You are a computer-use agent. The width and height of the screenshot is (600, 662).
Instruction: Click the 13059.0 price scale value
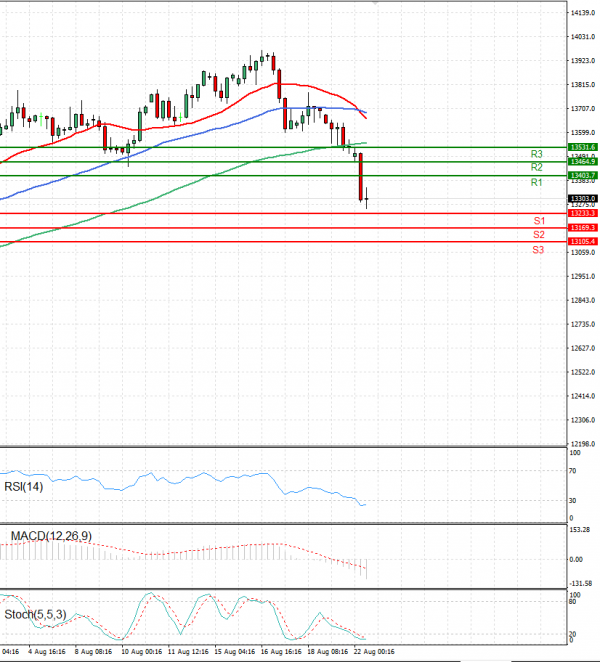pyautogui.click(x=583, y=252)
